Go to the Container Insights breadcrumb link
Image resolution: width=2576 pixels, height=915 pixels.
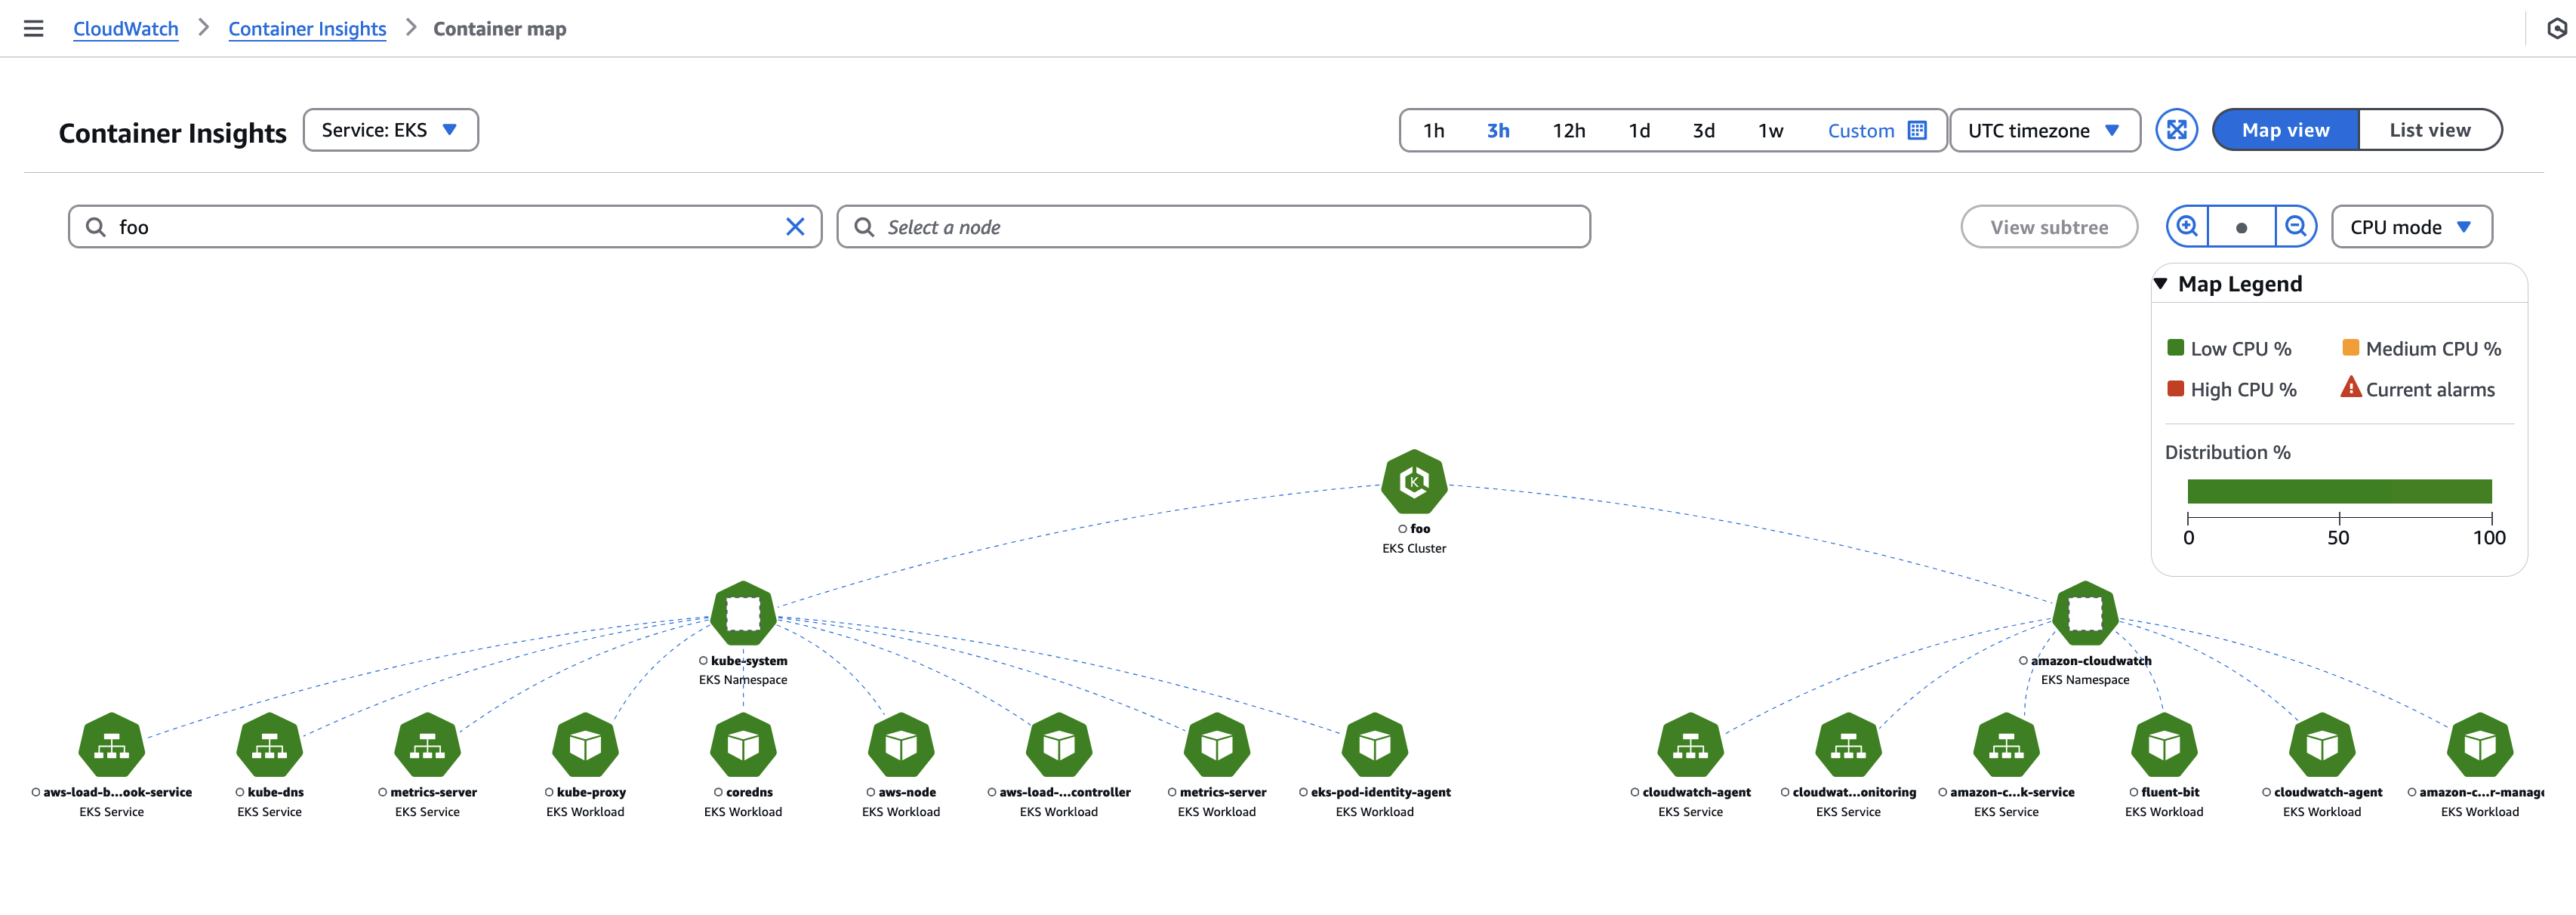[307, 29]
